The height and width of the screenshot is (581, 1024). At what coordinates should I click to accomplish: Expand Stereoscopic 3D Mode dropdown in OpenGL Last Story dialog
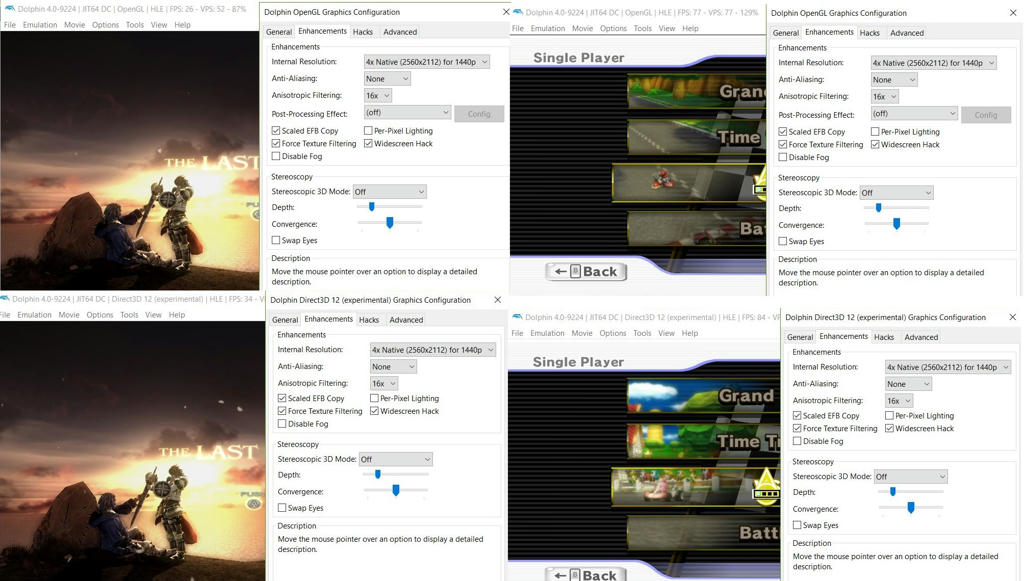(x=389, y=192)
